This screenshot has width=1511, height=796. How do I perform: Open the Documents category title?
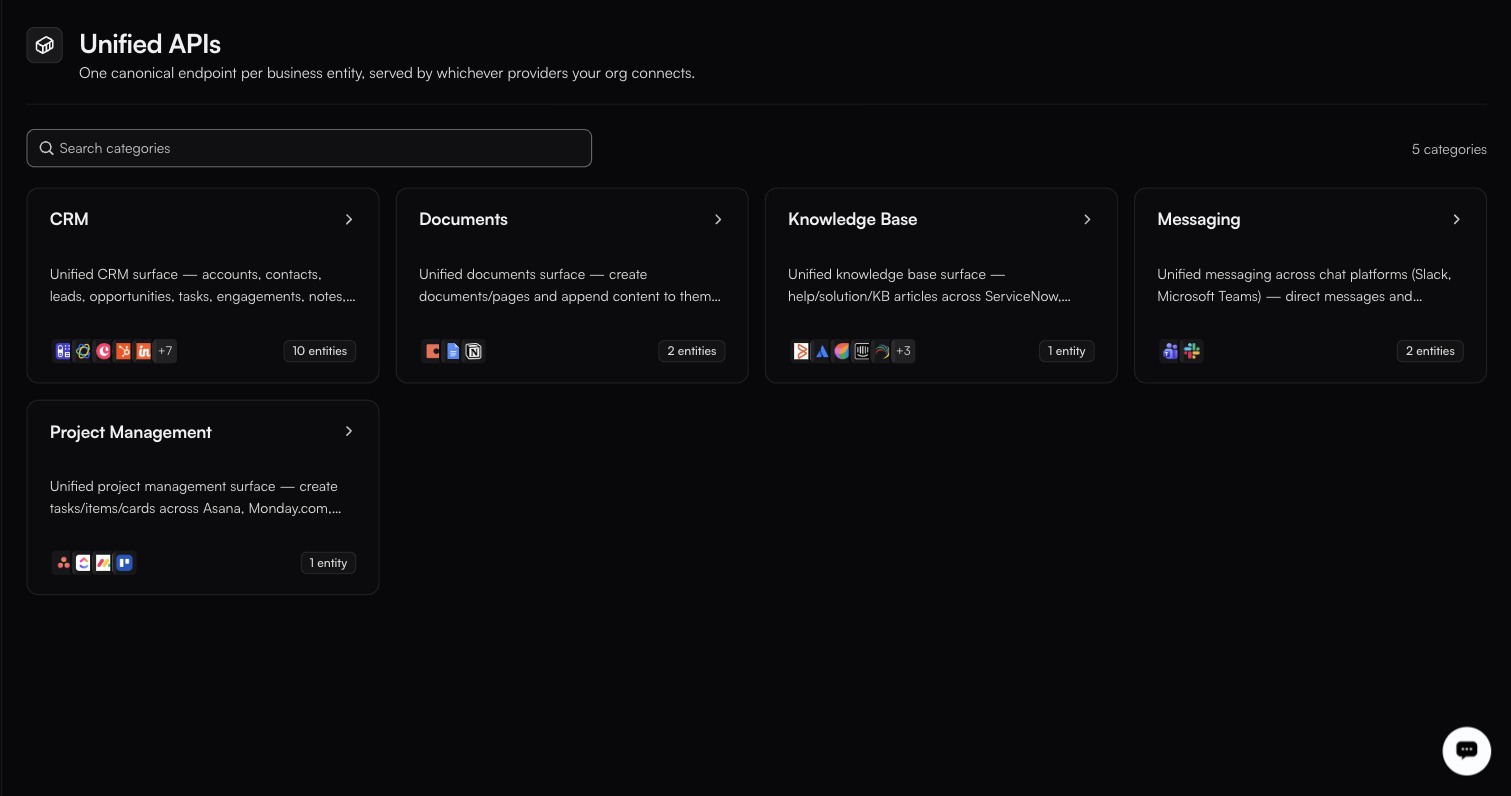463,219
